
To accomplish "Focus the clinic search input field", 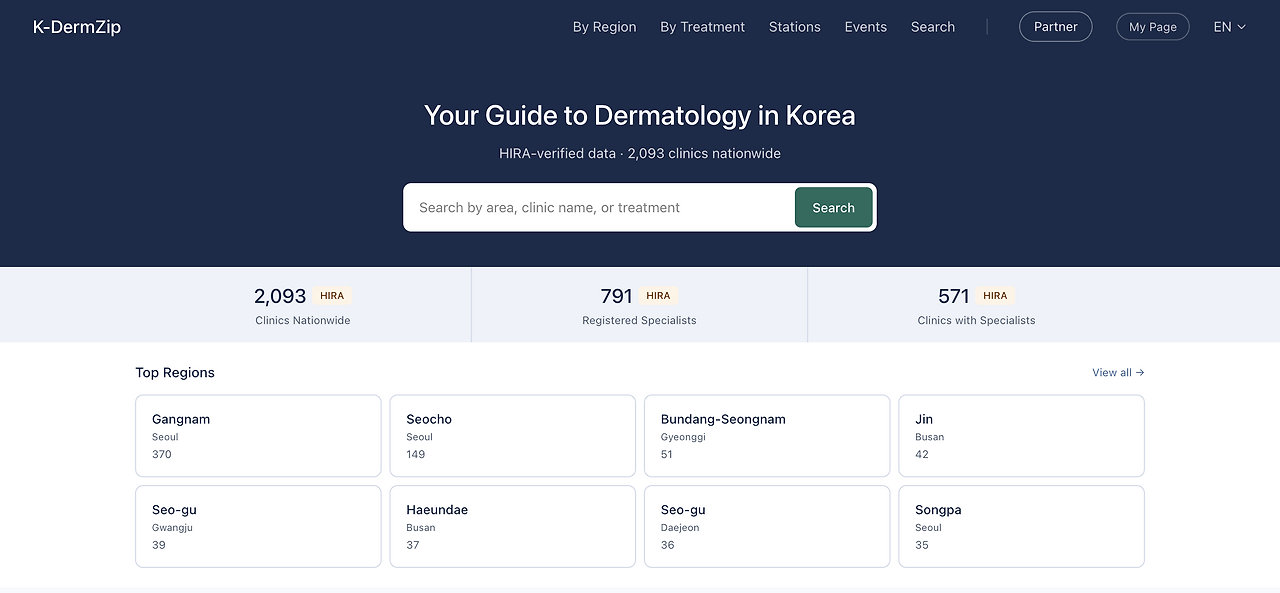I will (598, 207).
